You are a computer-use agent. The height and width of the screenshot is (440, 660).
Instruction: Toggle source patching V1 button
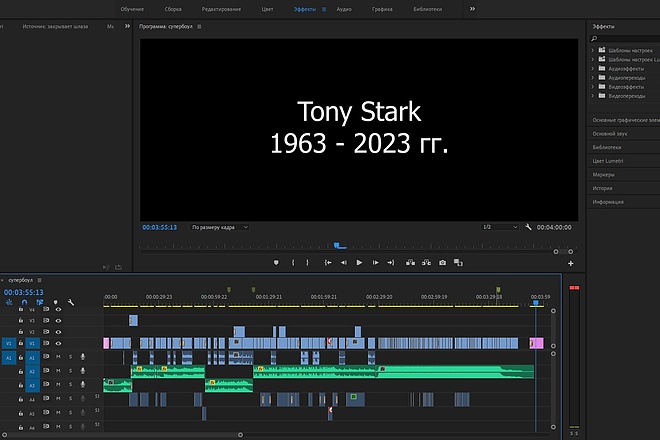point(8,343)
